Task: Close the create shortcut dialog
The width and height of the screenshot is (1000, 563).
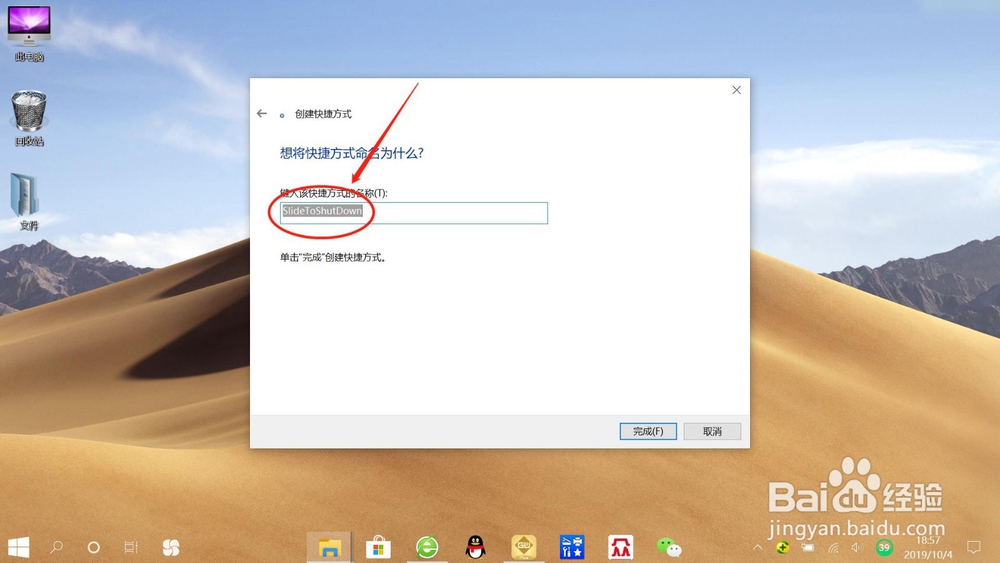Action: (x=737, y=90)
